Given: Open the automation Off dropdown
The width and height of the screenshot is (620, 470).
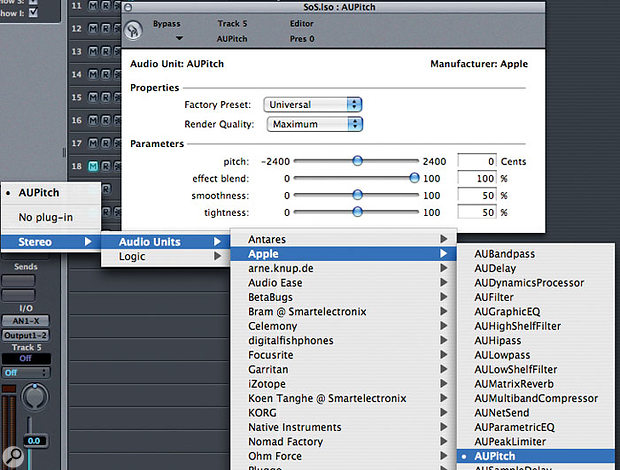Looking at the screenshot, I should click(x=26, y=372).
